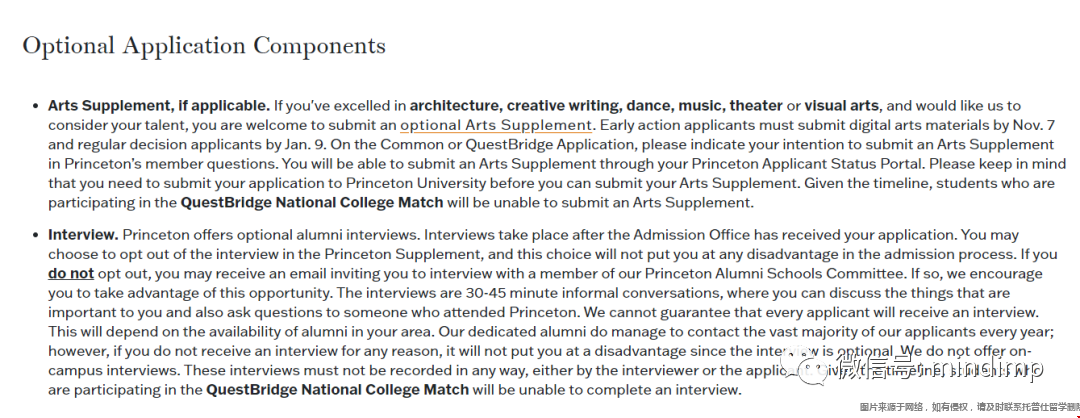Click the bold words 'visual arts'
1080x418 pixels.
pyautogui.click(x=843, y=105)
